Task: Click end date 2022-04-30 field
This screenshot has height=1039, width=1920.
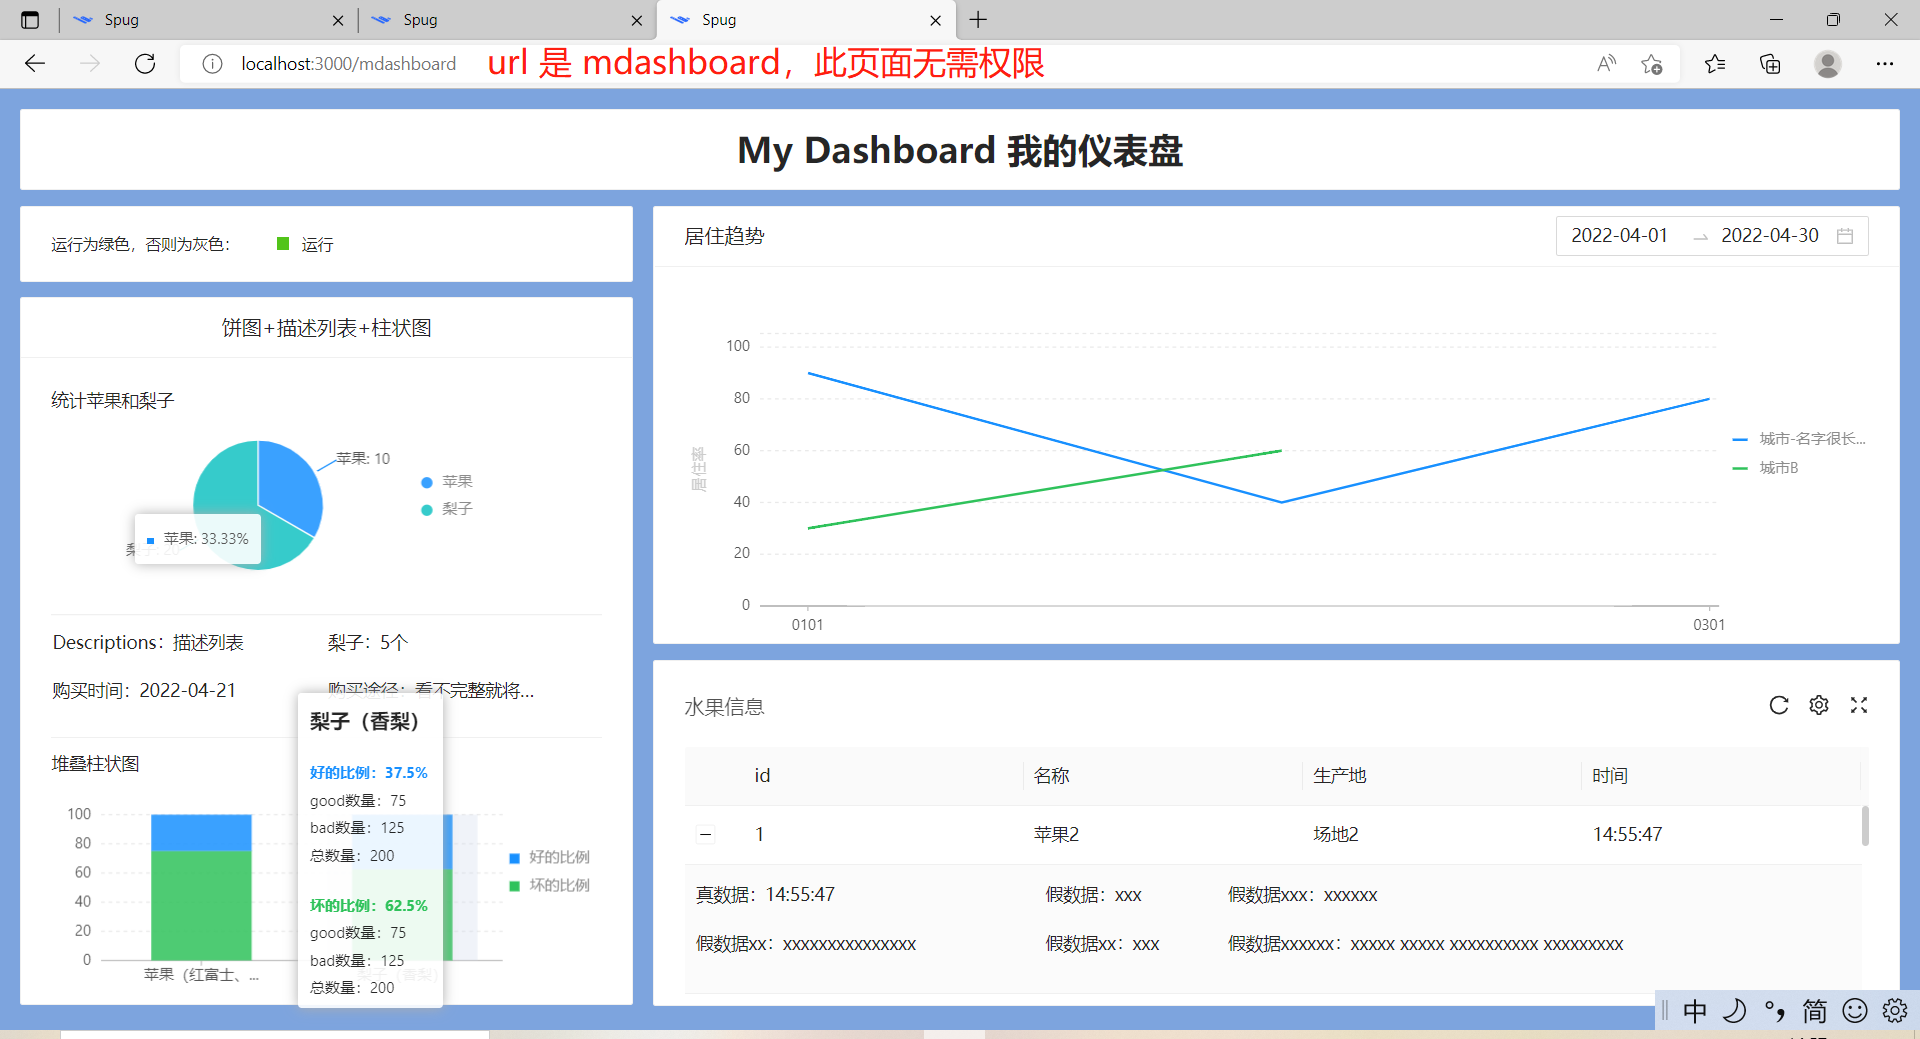Action: (1769, 236)
